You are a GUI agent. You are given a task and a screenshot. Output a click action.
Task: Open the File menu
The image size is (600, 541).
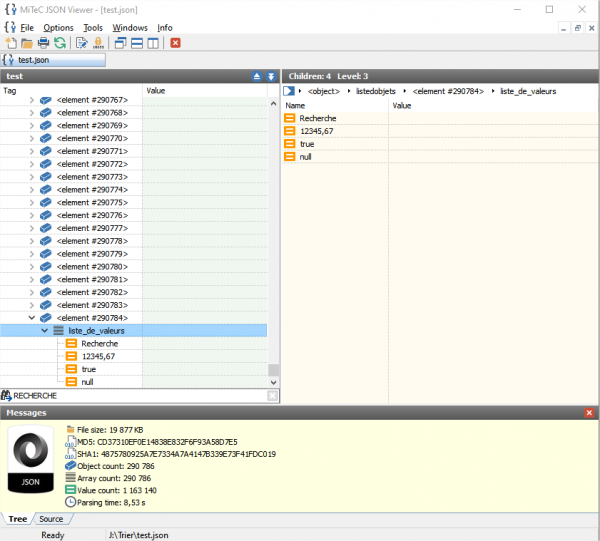click(26, 27)
